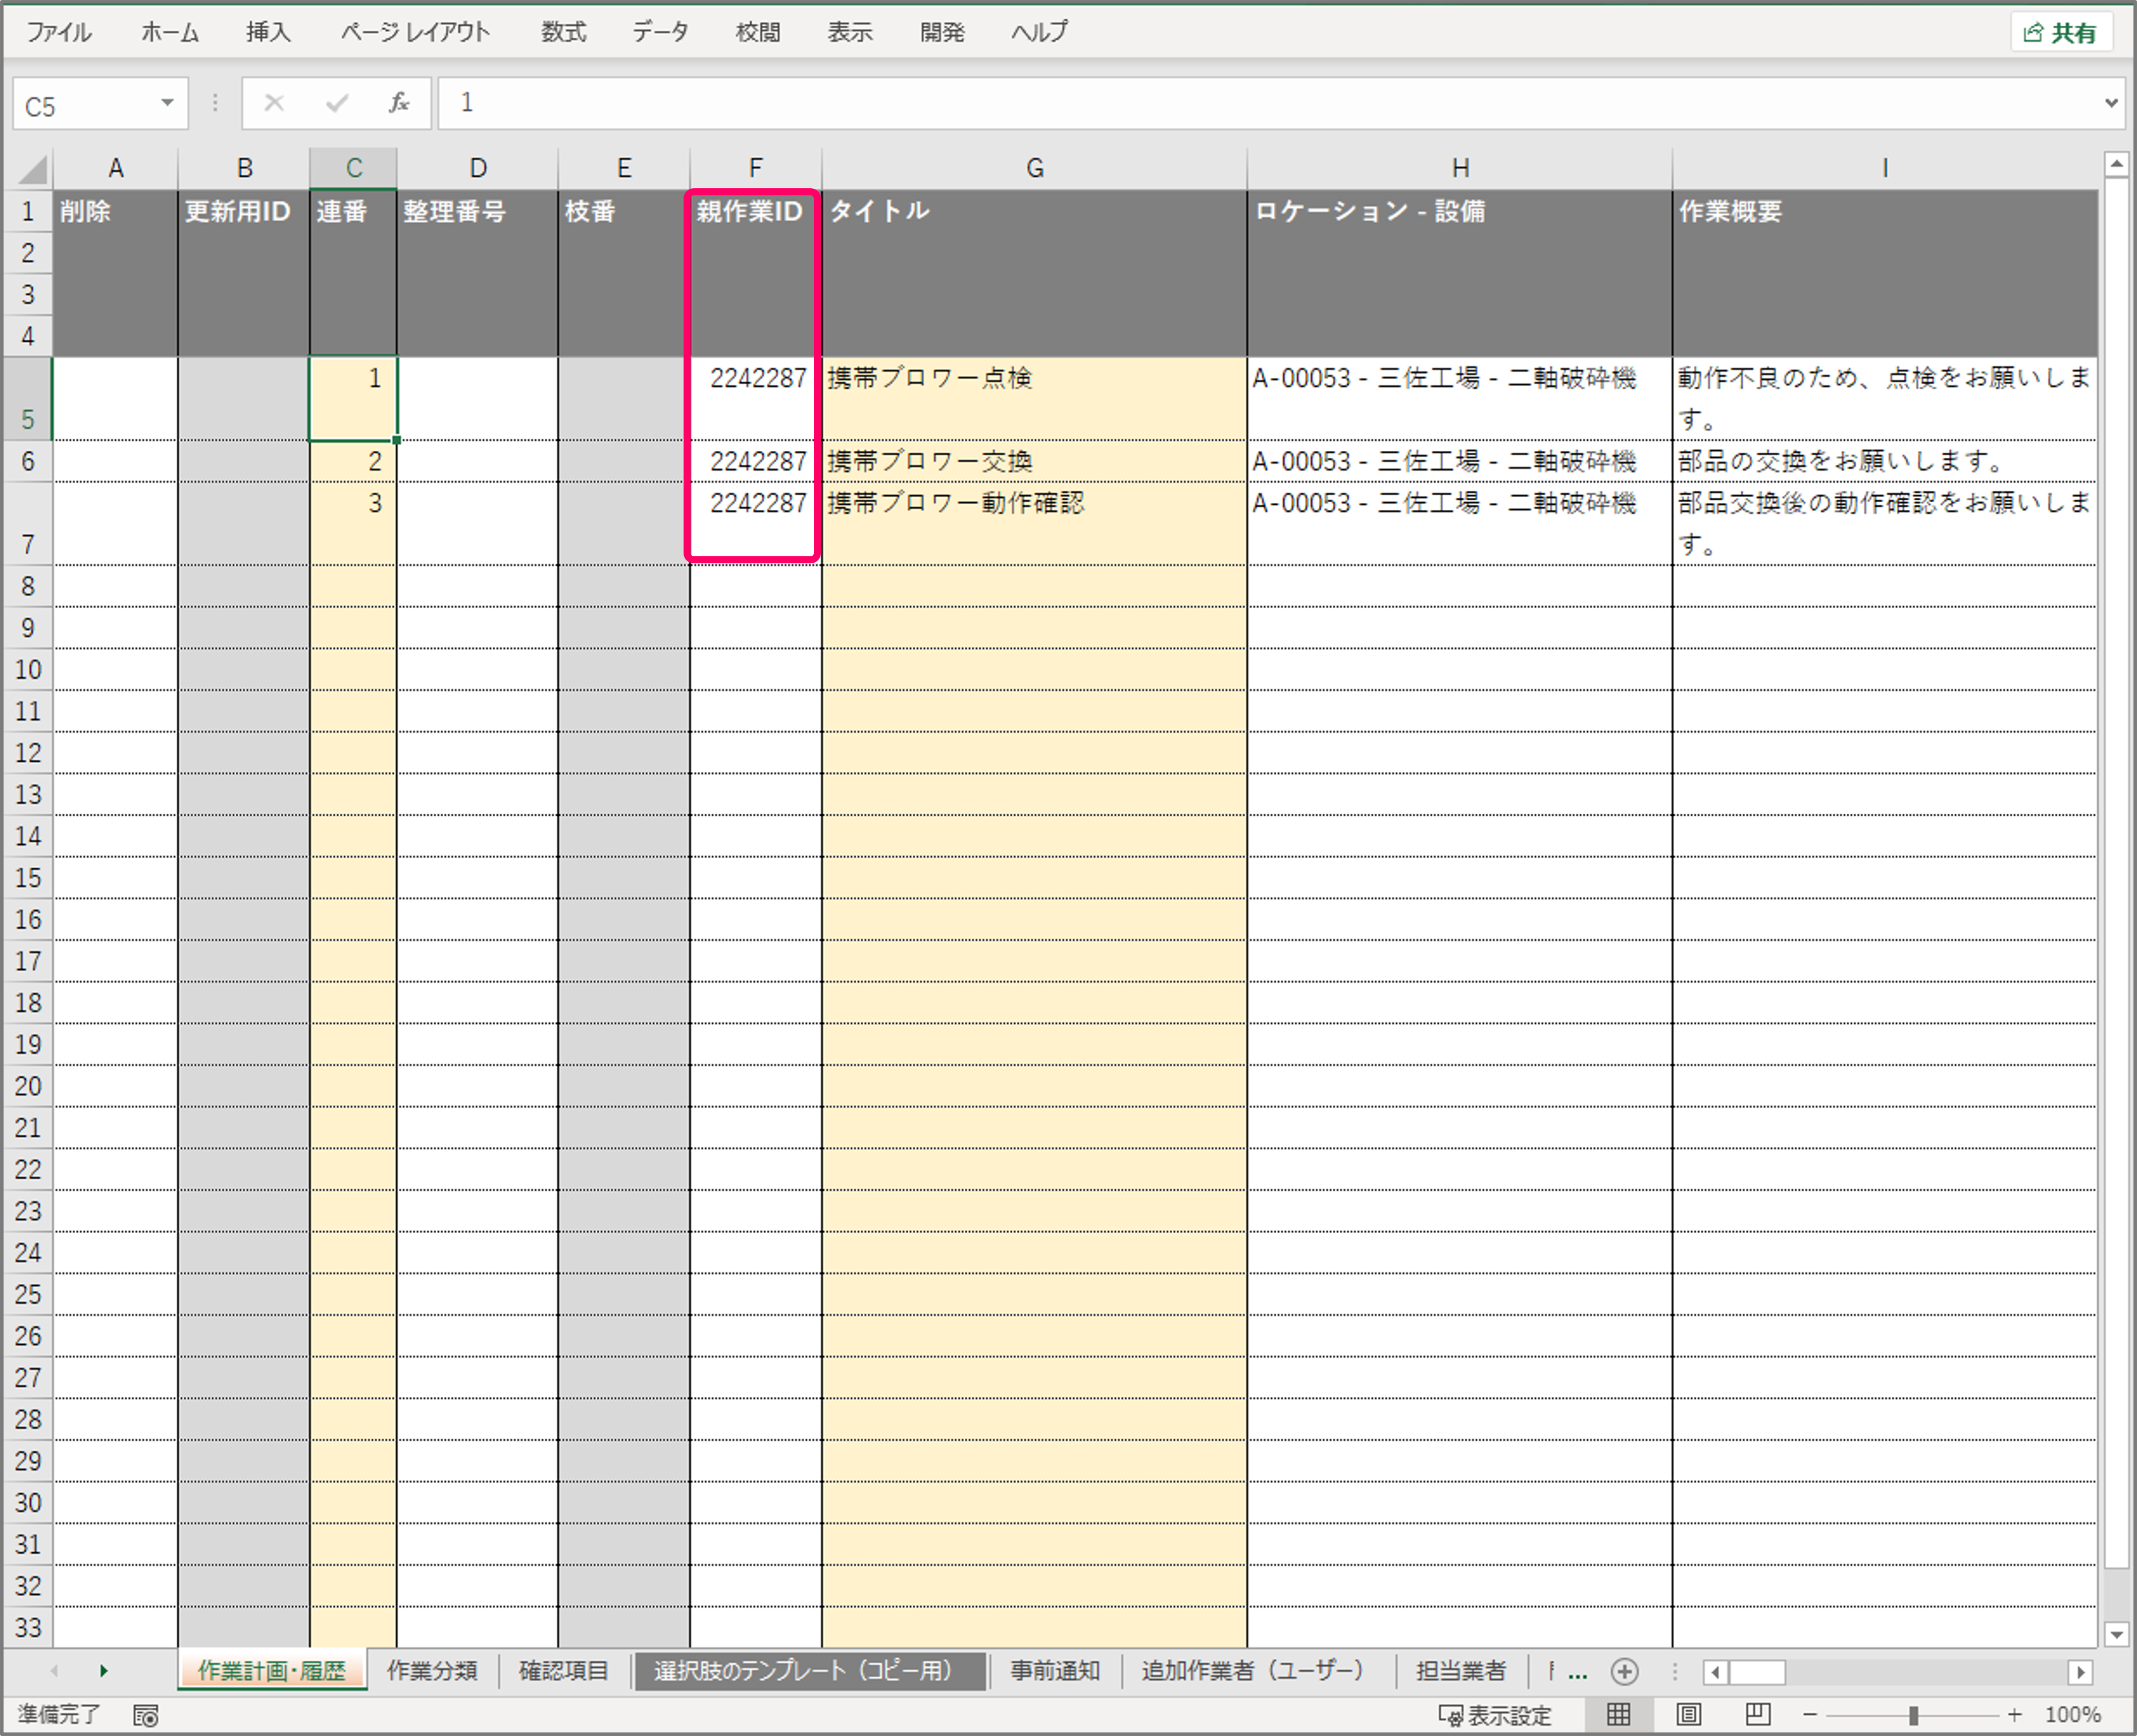Click the macro recording status bar icon
2137x1736 pixels.
click(x=146, y=1716)
